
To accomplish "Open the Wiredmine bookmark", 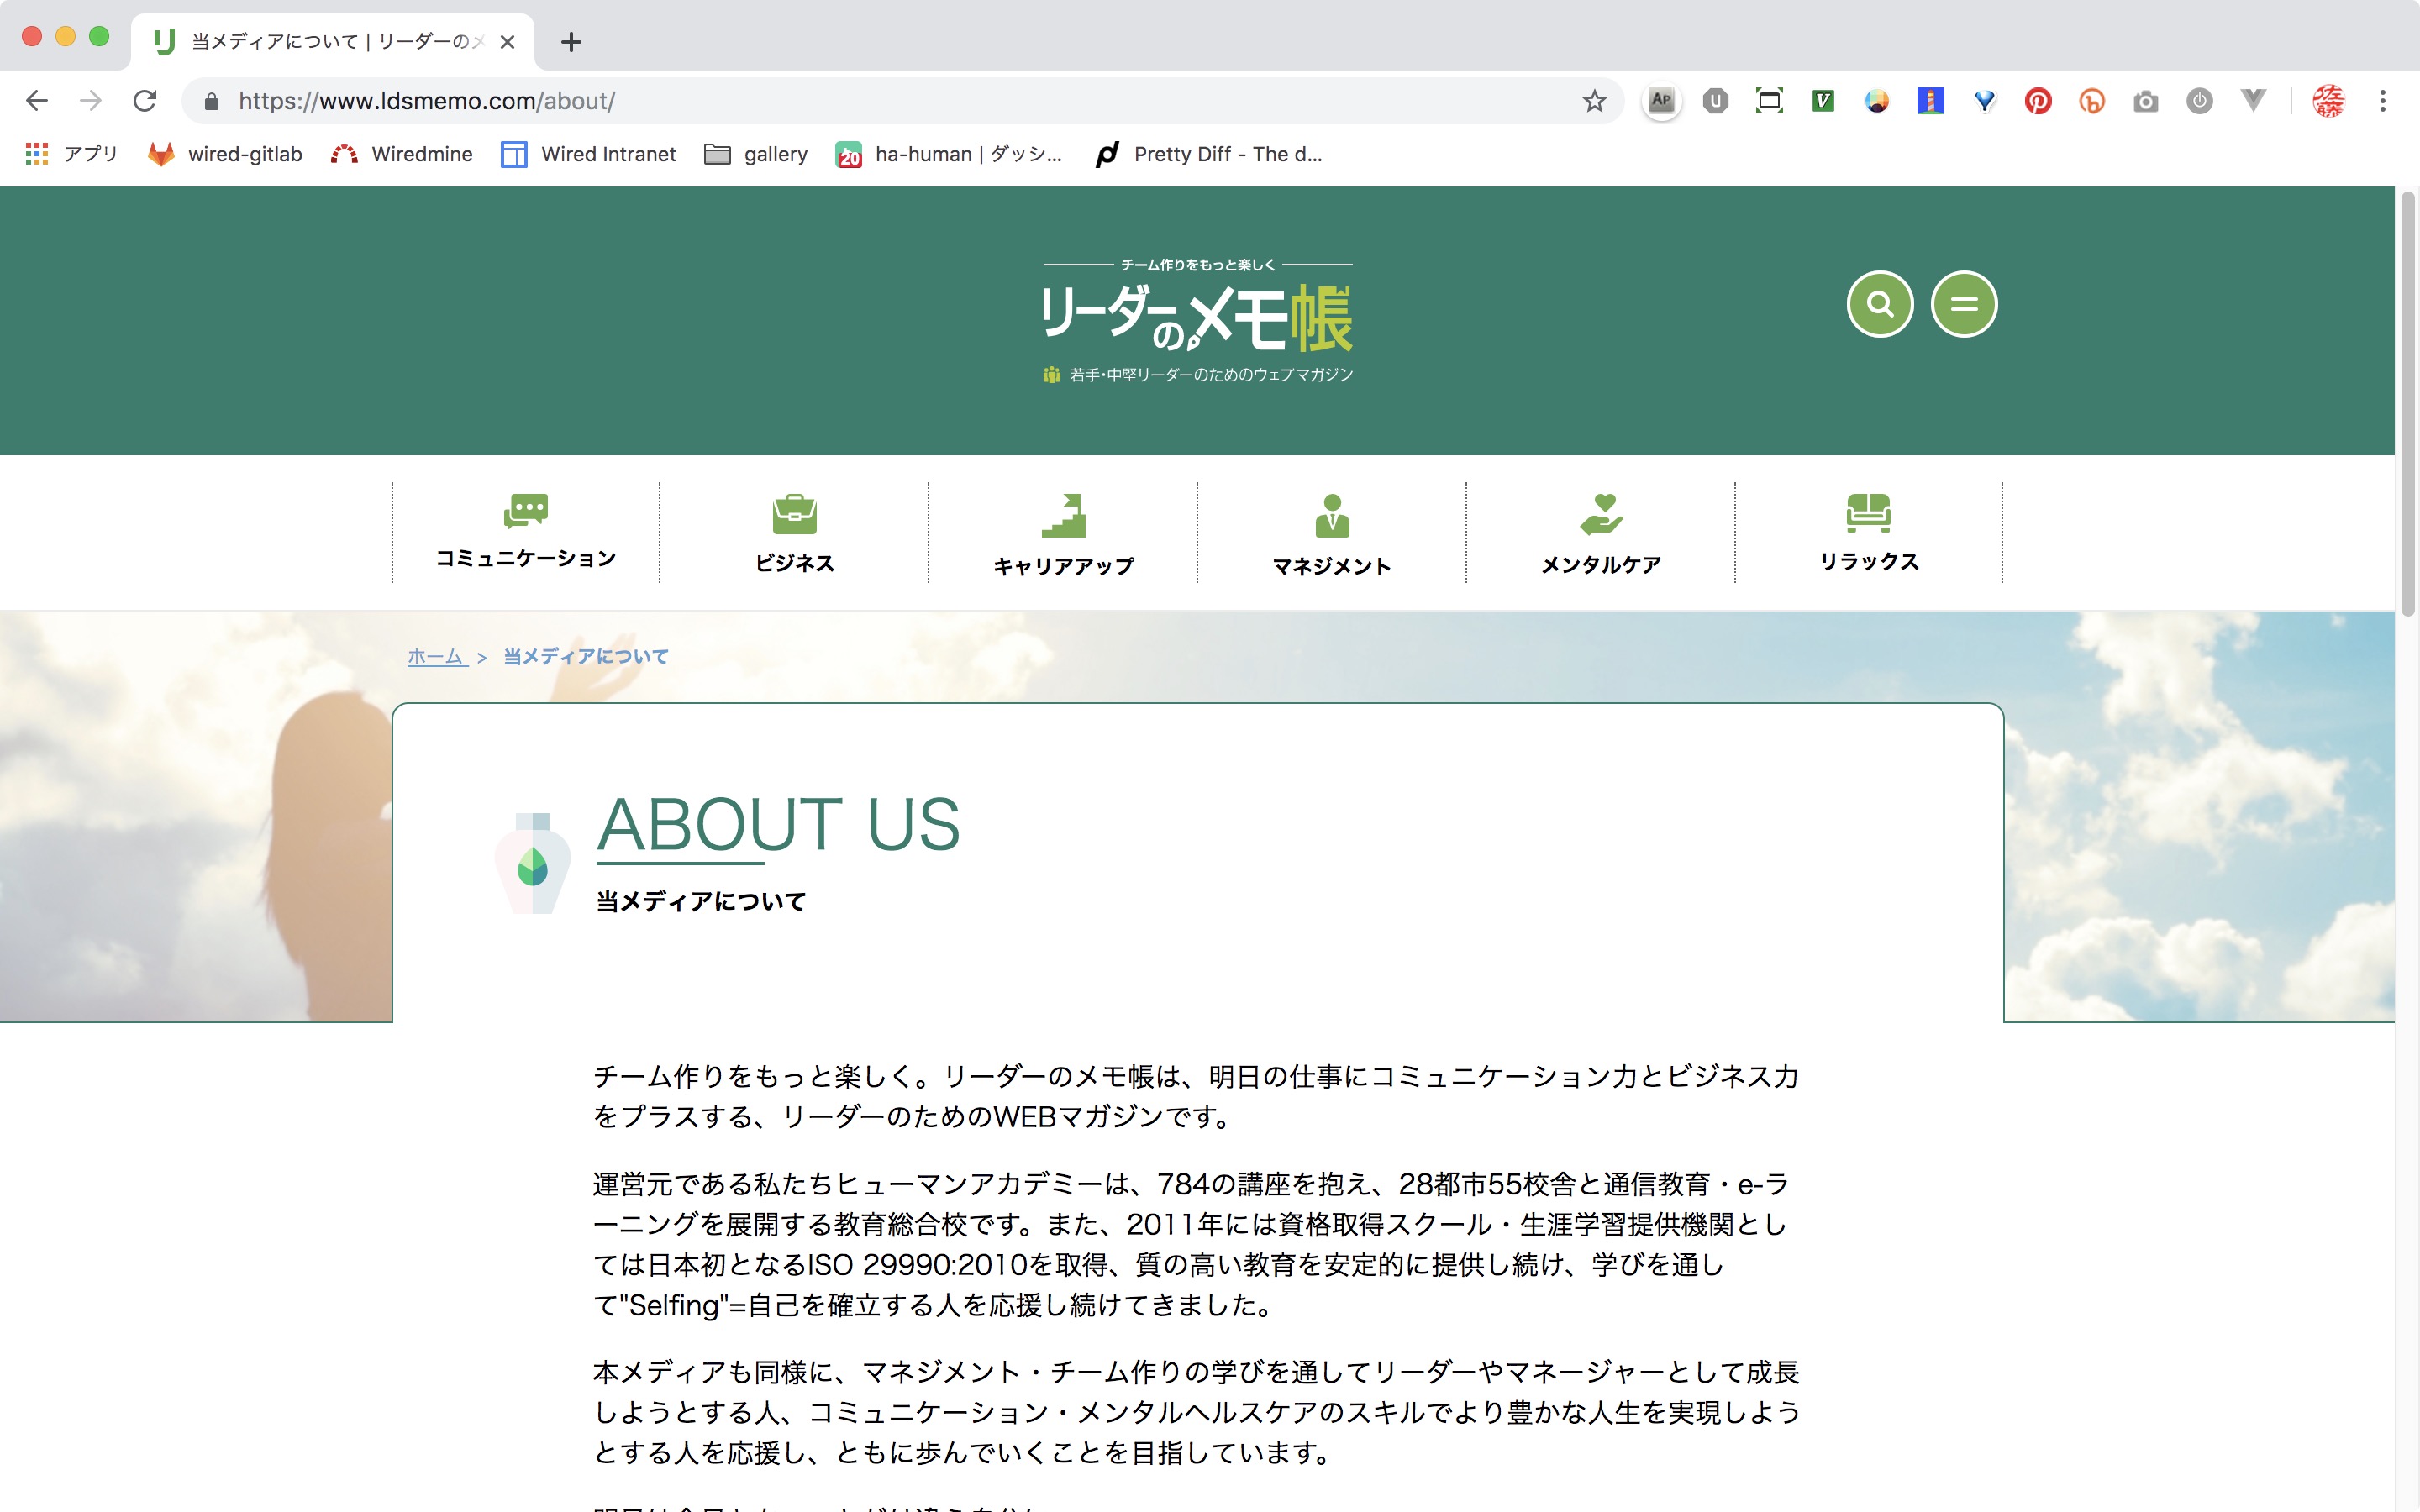I will [401, 154].
